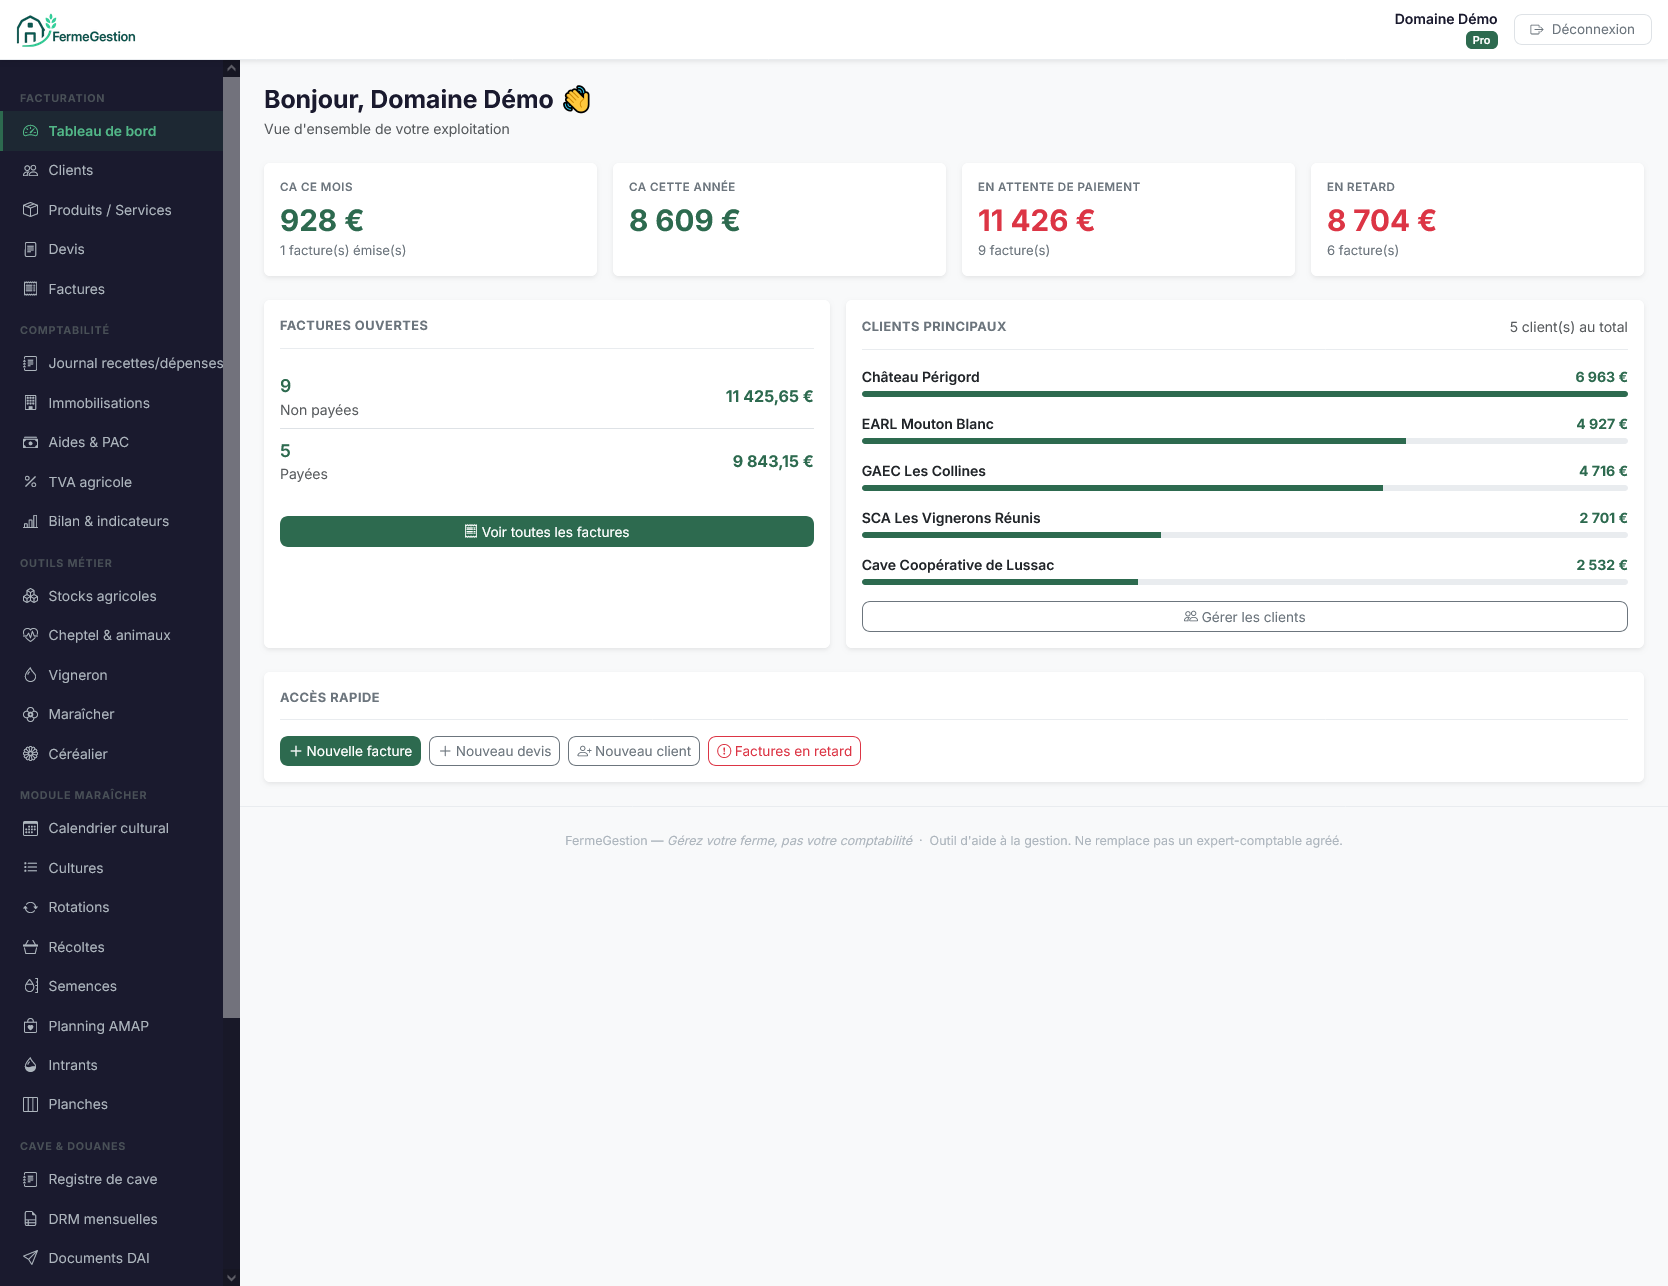This screenshot has height=1286, width=1668.
Task: Click the sidebar scroll down arrow
Action: (x=231, y=1277)
